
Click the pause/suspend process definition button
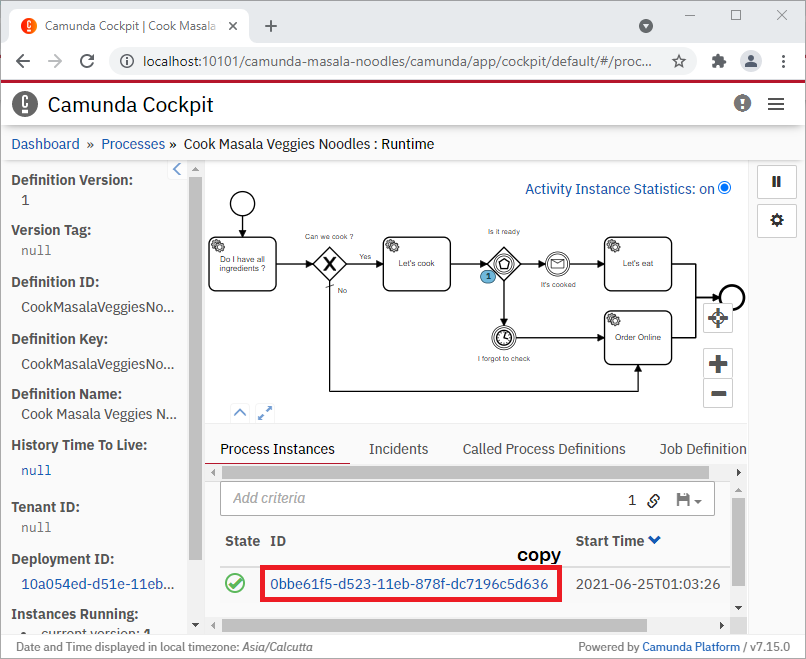(x=776, y=181)
